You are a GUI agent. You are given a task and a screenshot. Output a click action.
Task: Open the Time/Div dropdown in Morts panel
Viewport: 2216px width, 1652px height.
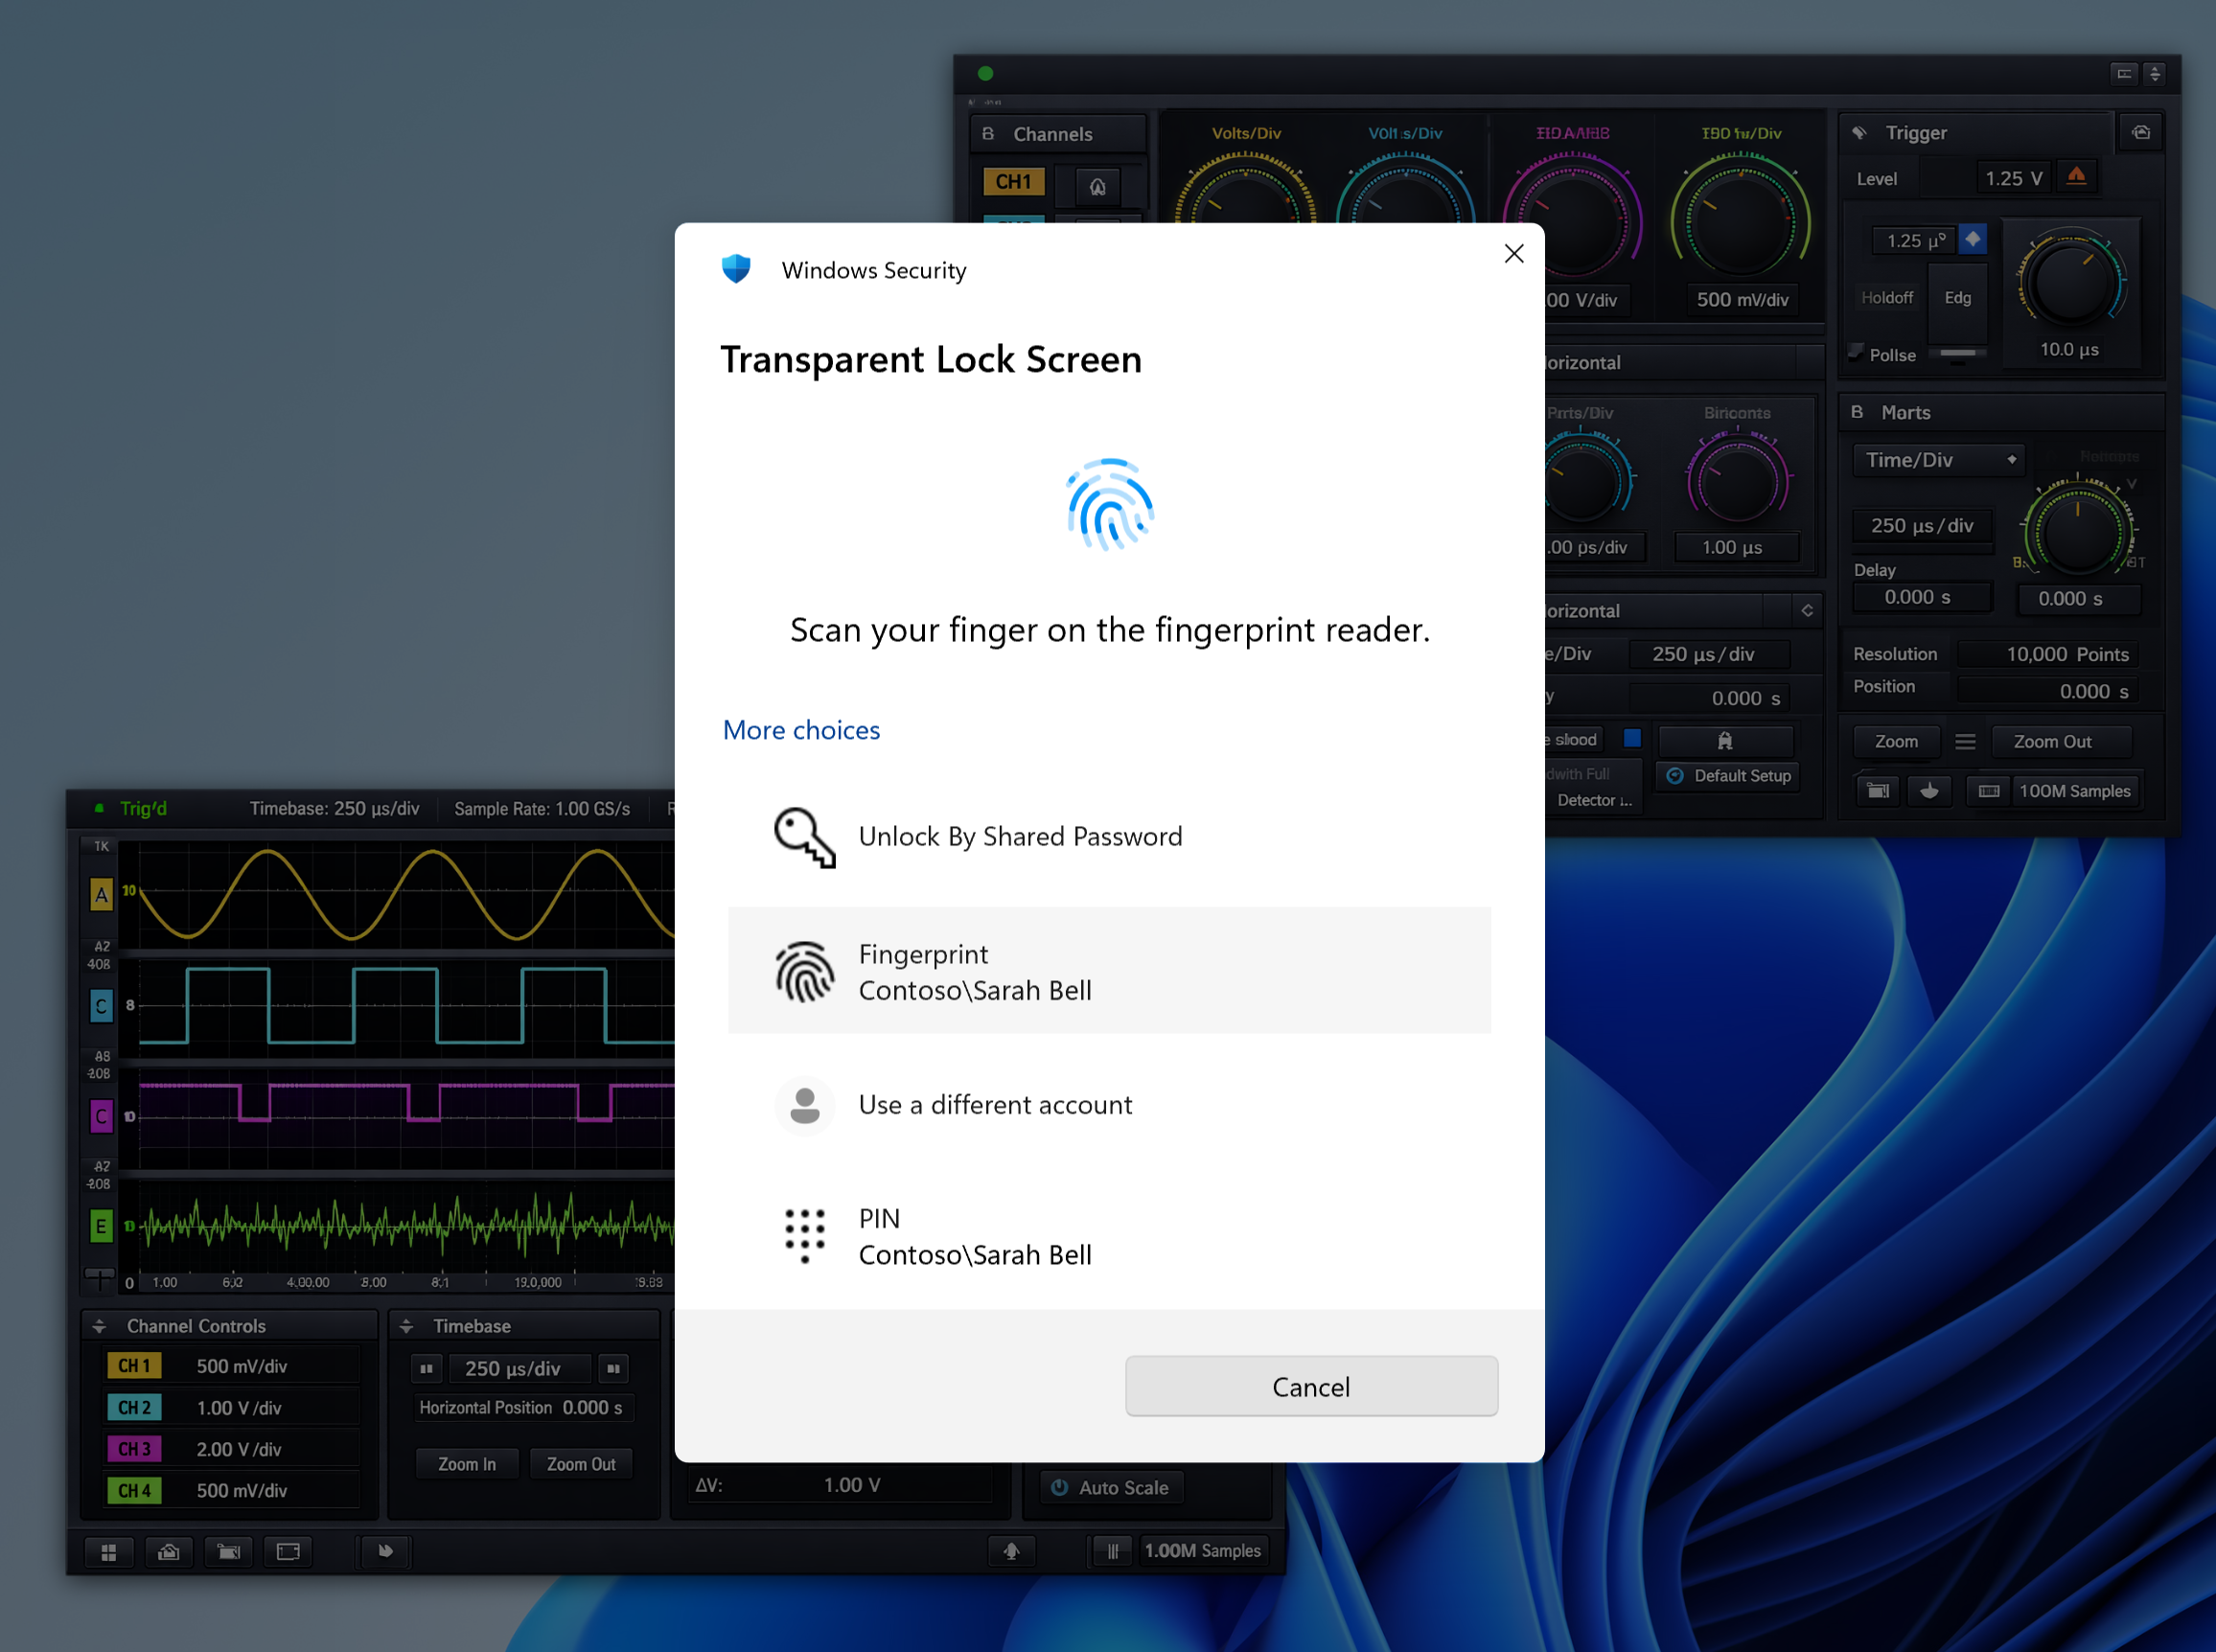coord(1937,460)
